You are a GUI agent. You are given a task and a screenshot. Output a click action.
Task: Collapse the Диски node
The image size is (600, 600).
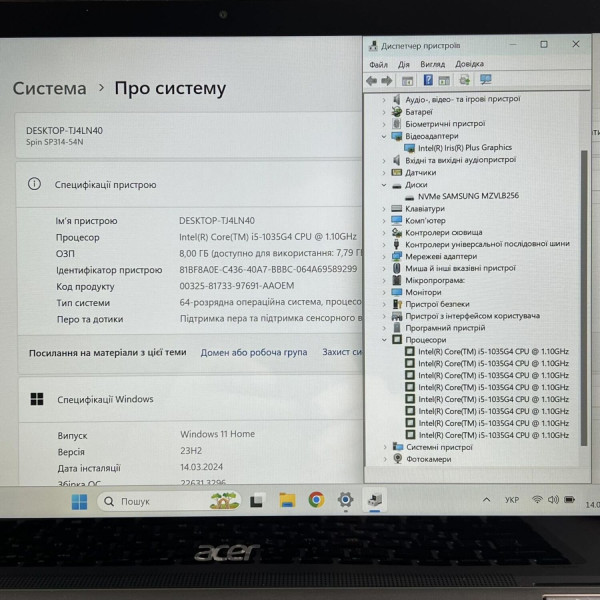pos(384,185)
